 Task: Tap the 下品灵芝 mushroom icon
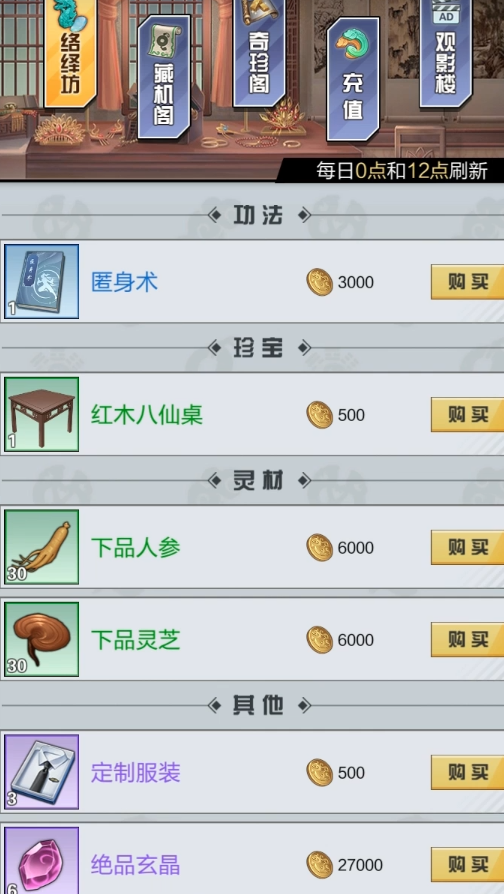(42, 640)
